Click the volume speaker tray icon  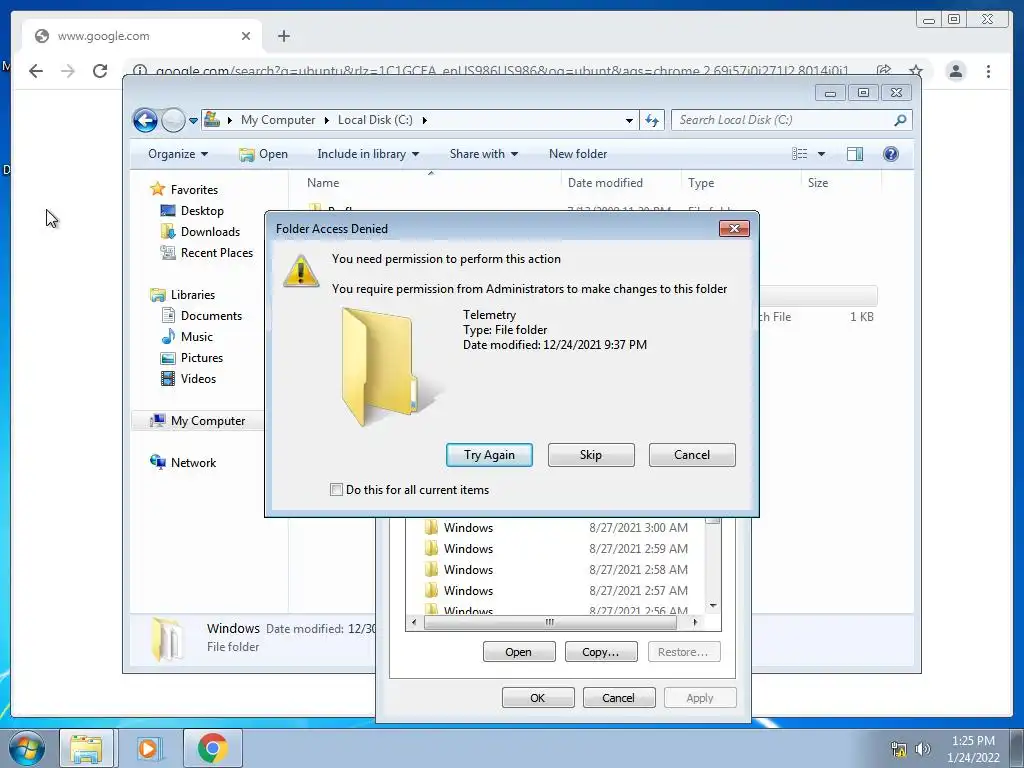[x=923, y=749]
